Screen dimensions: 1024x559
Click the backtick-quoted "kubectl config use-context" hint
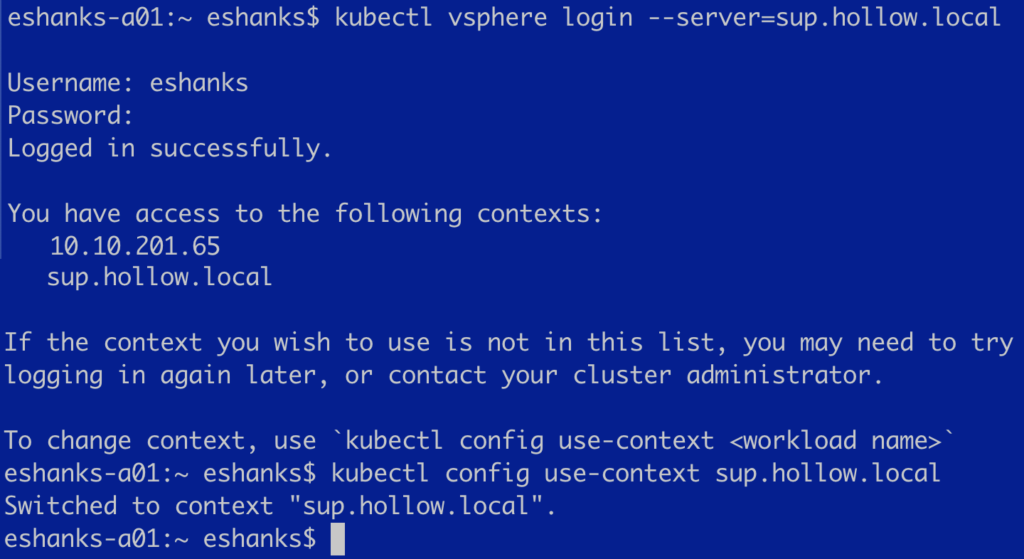519,440
